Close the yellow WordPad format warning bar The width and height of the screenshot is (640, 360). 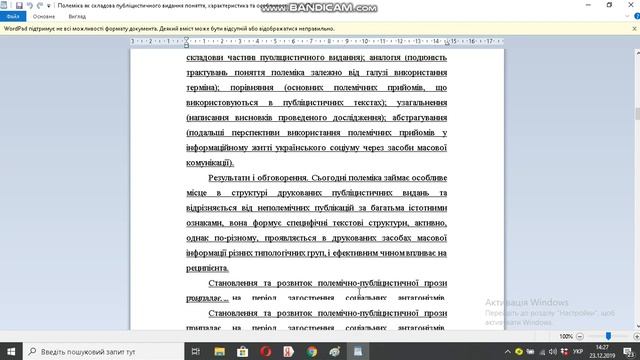[634, 29]
